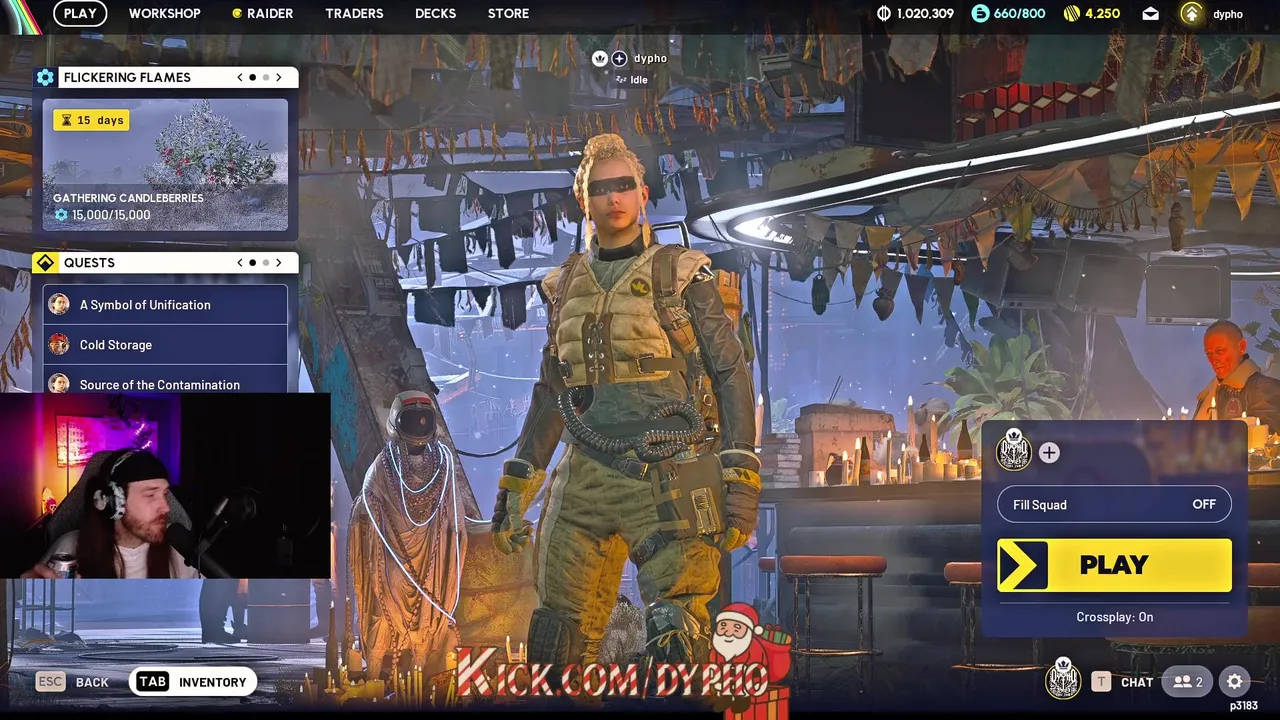Open quest A Symbol of Unification

(x=165, y=304)
